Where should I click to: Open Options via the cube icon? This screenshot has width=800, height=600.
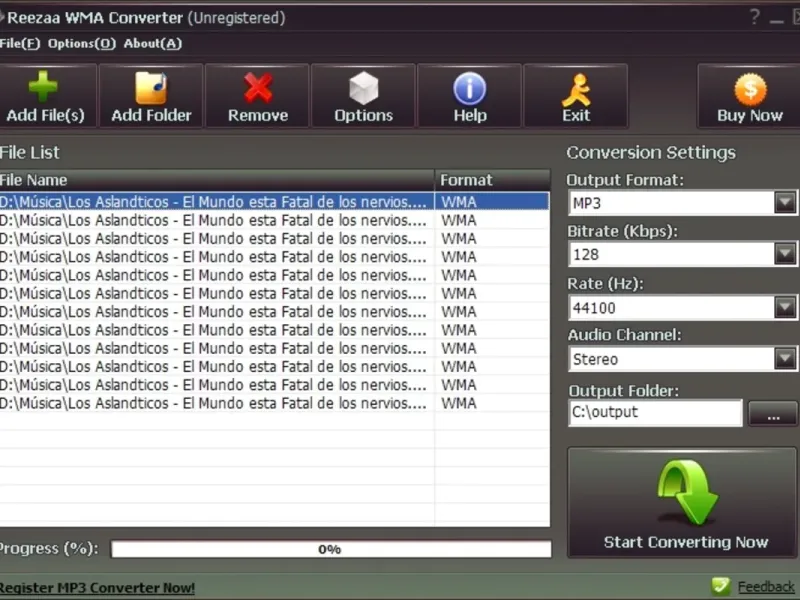363,88
